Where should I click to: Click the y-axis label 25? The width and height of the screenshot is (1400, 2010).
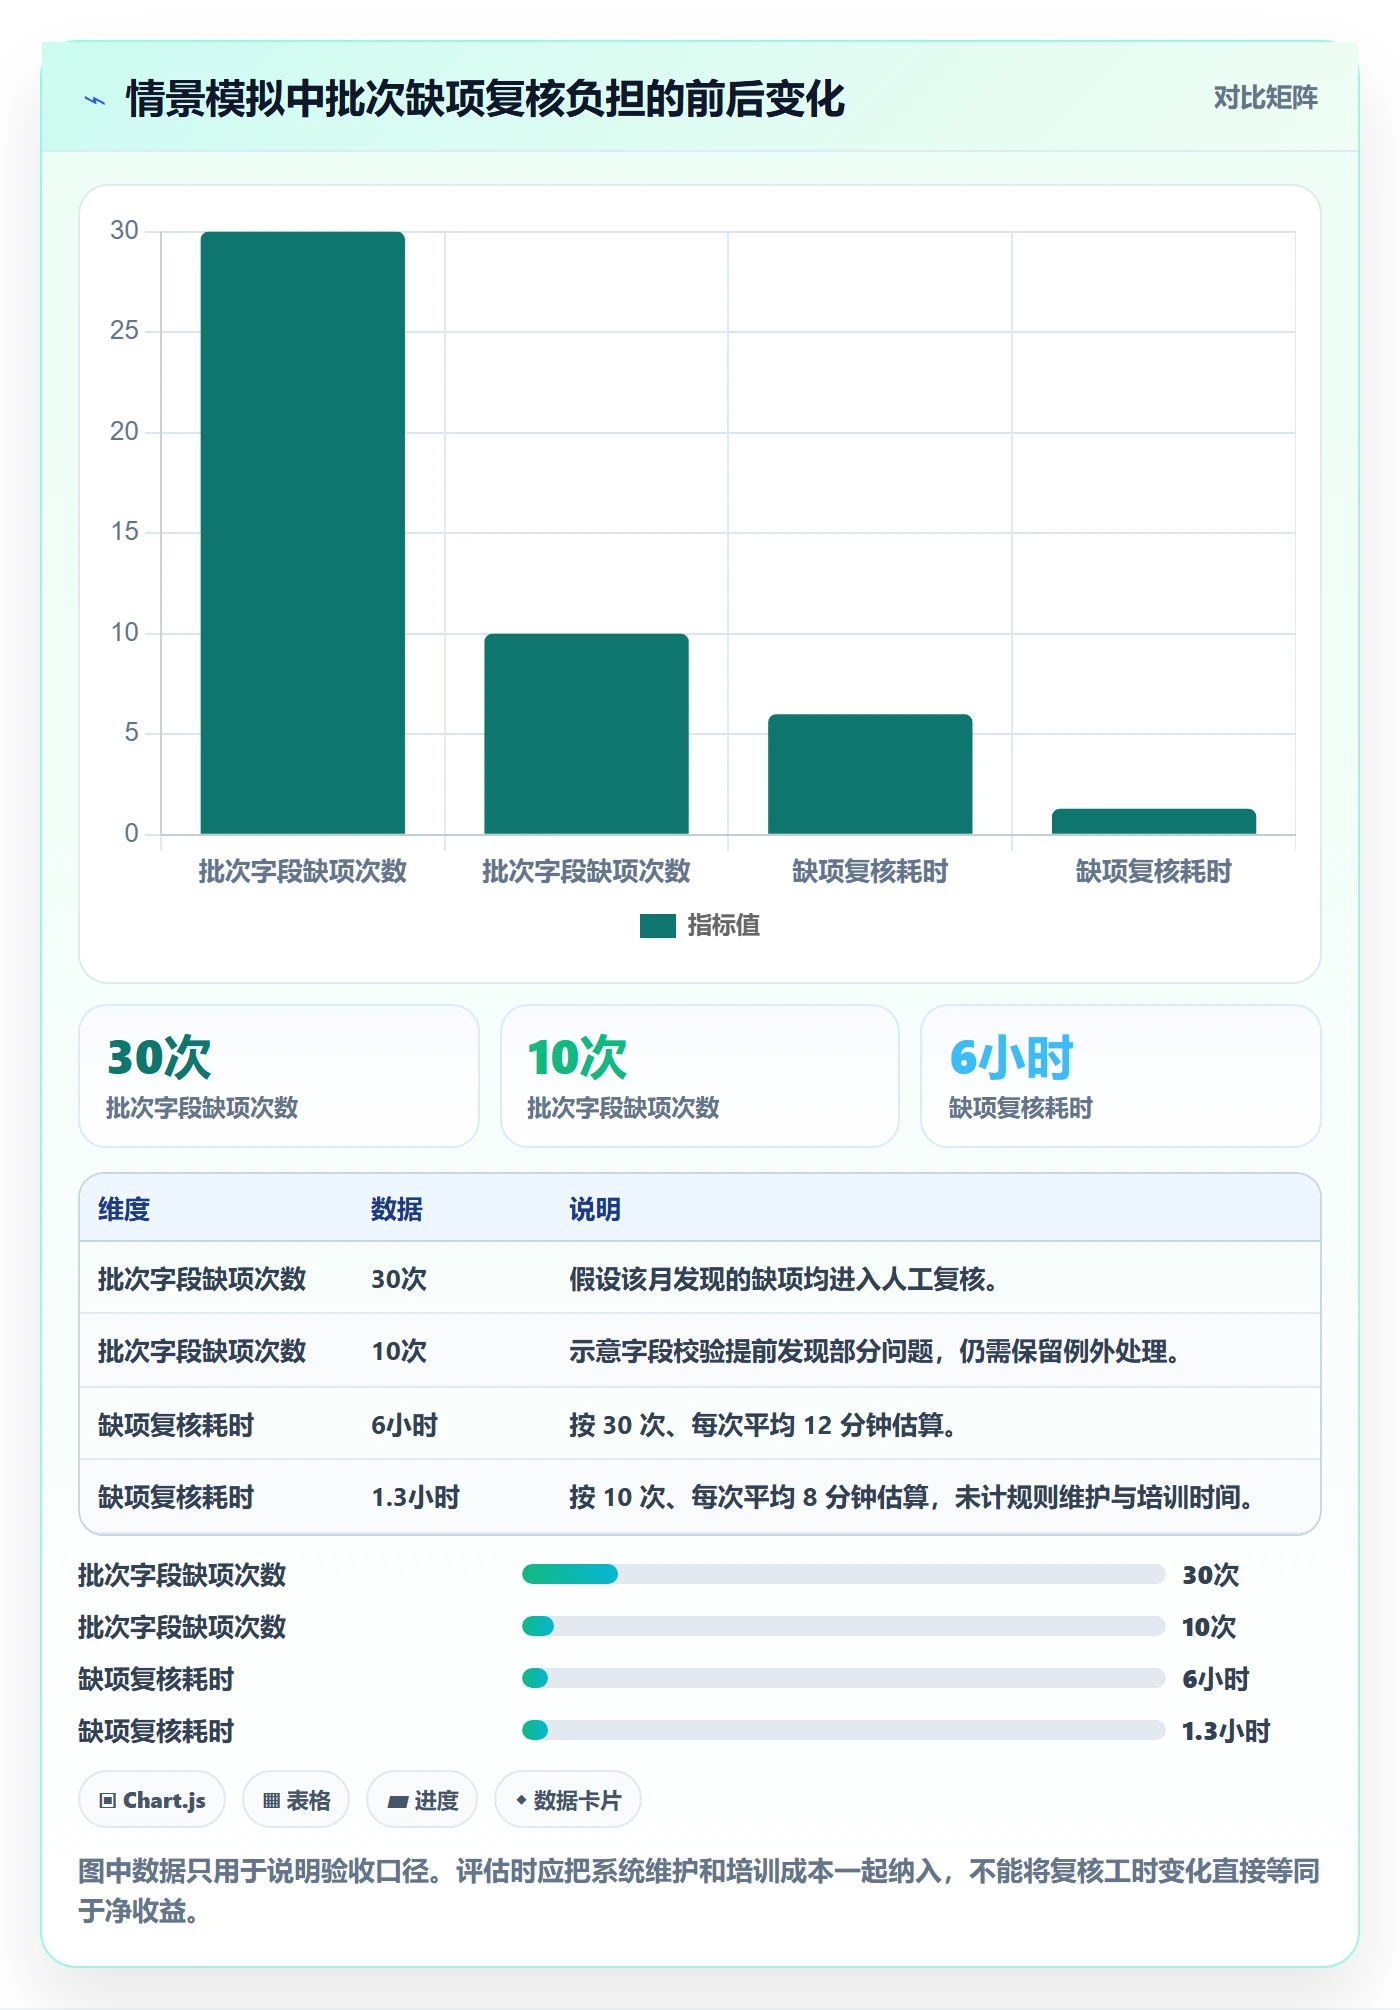click(x=124, y=331)
